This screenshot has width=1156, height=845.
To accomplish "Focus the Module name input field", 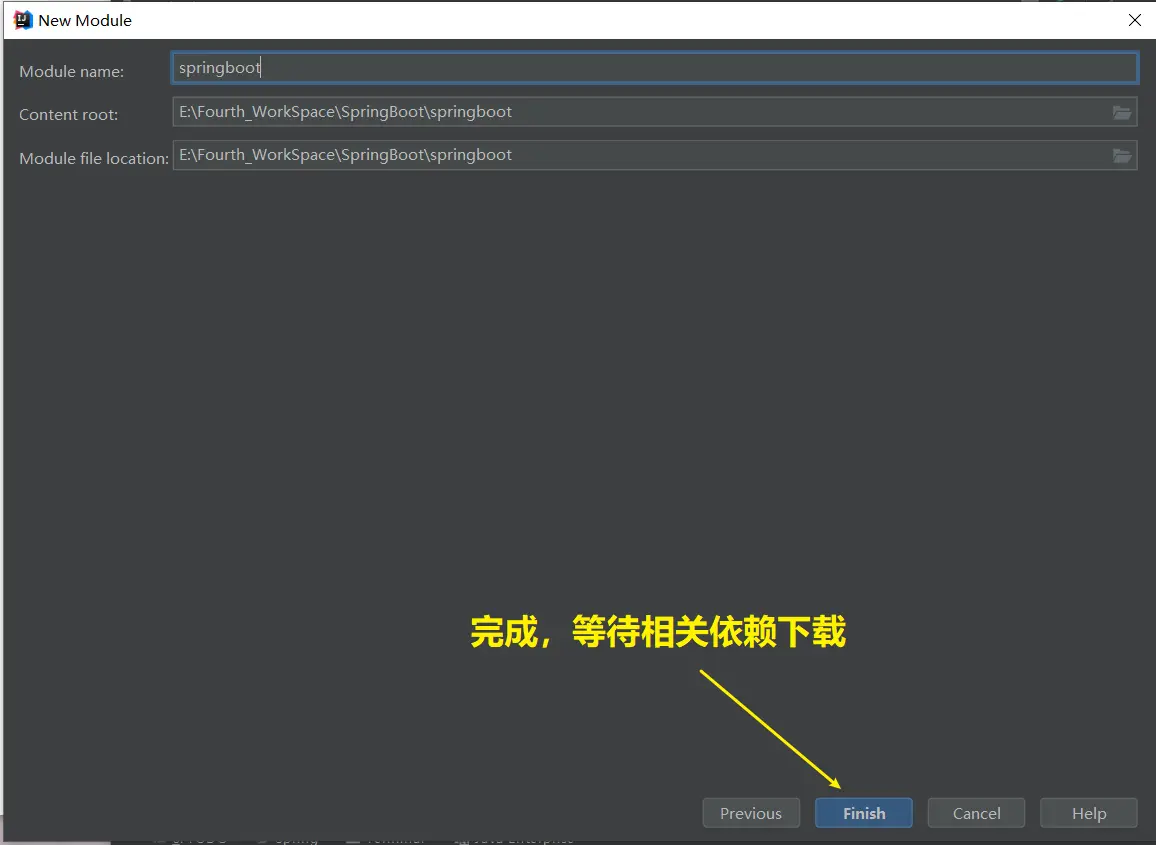I will 654,68.
